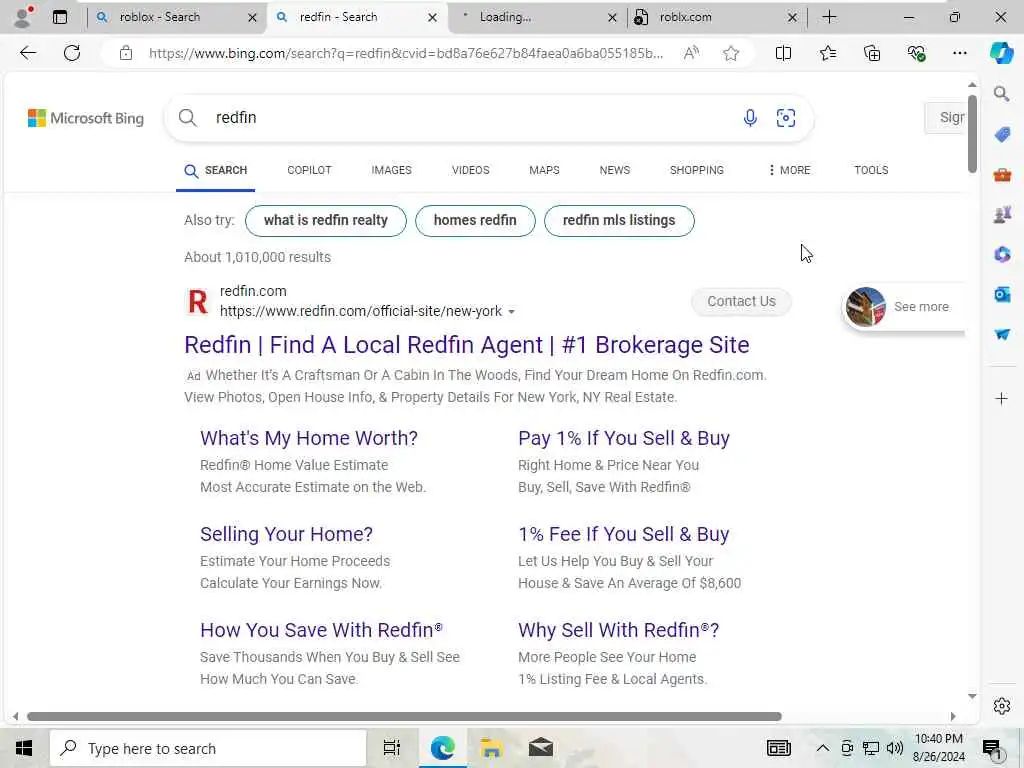Viewport: 1024px width, 768px height.
Task: Add sidebar app with plus icon
Action: coord(1001,398)
